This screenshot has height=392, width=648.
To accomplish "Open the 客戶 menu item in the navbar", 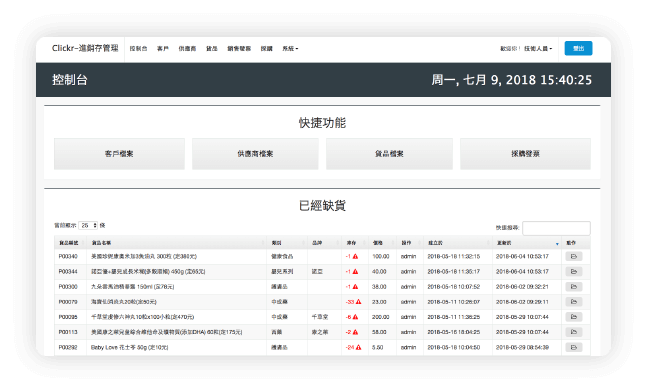I will [163, 49].
